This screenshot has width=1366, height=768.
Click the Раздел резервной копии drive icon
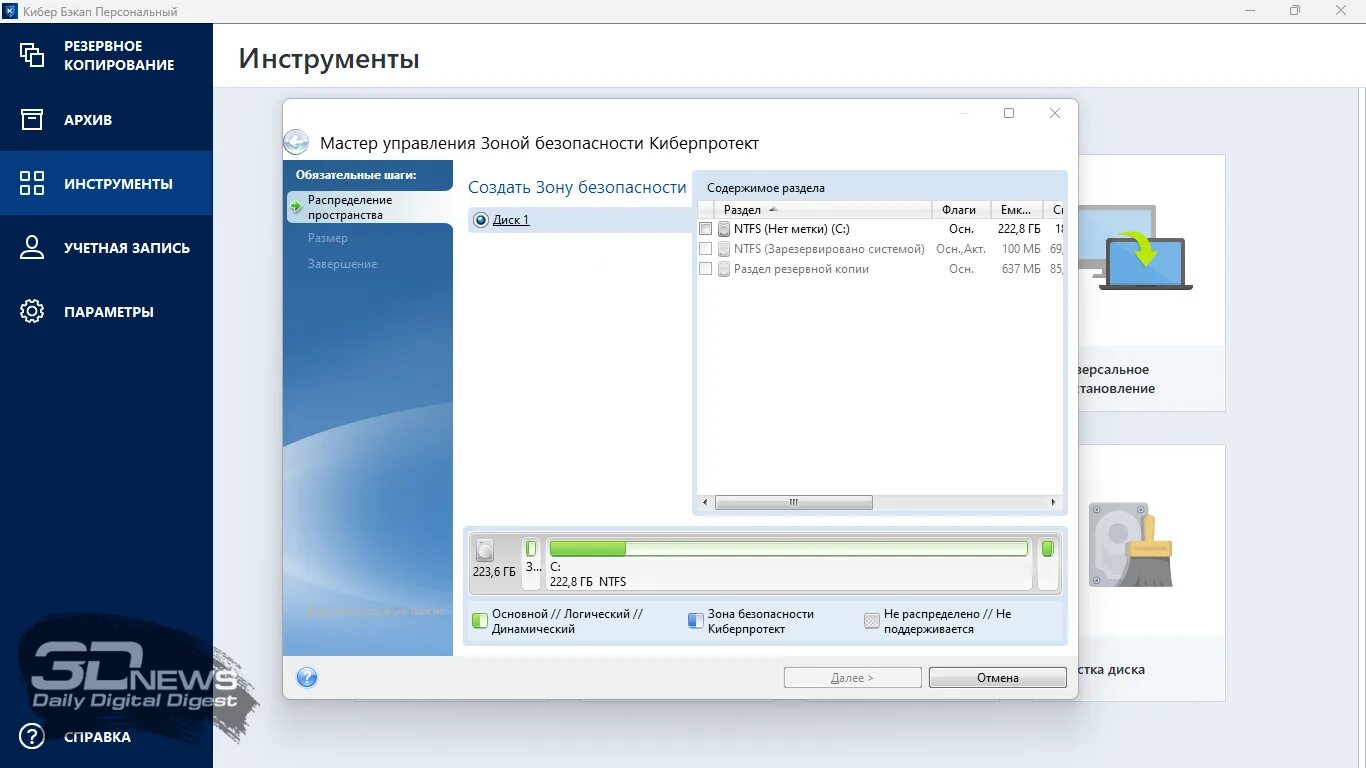point(724,269)
